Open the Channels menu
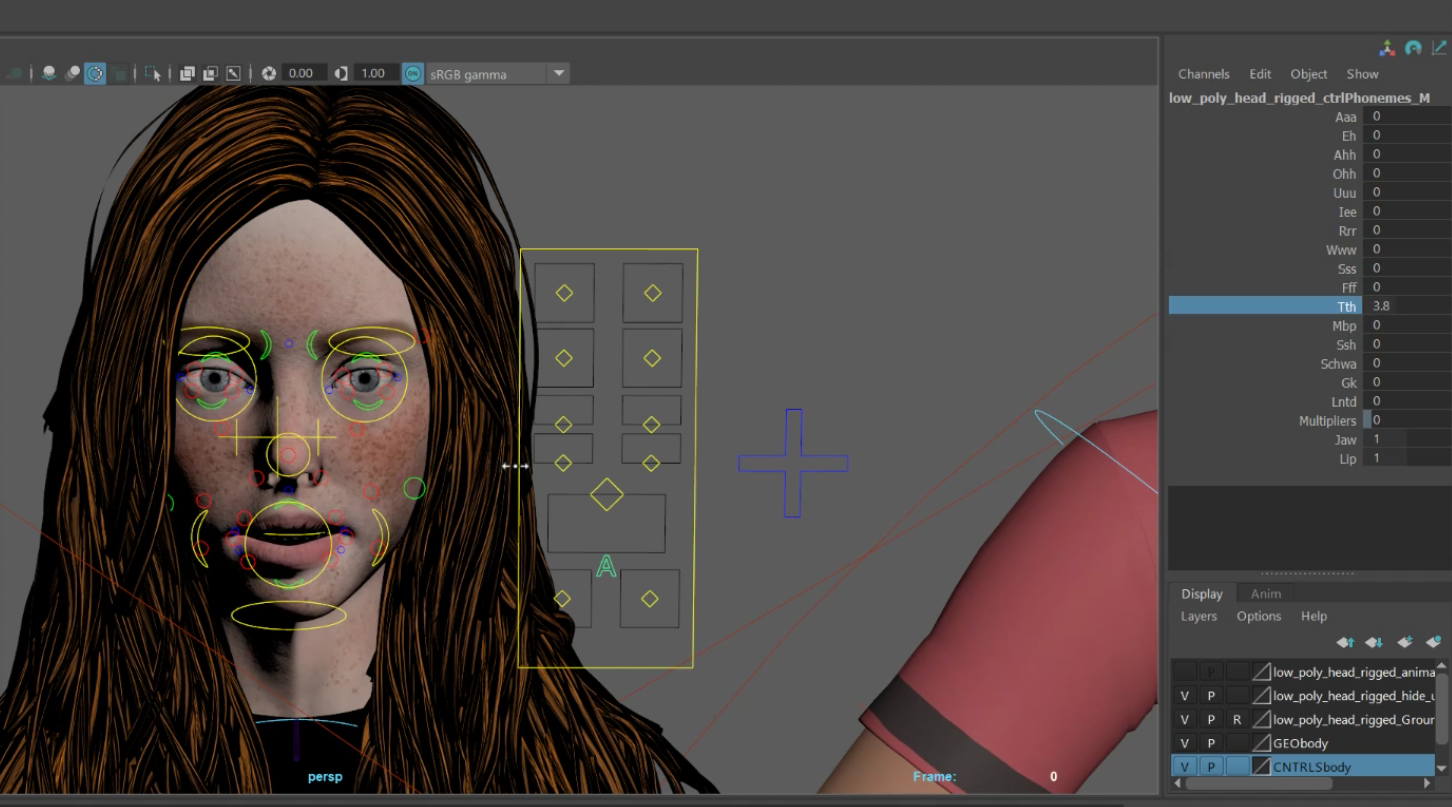1452x807 pixels. pyautogui.click(x=1203, y=74)
